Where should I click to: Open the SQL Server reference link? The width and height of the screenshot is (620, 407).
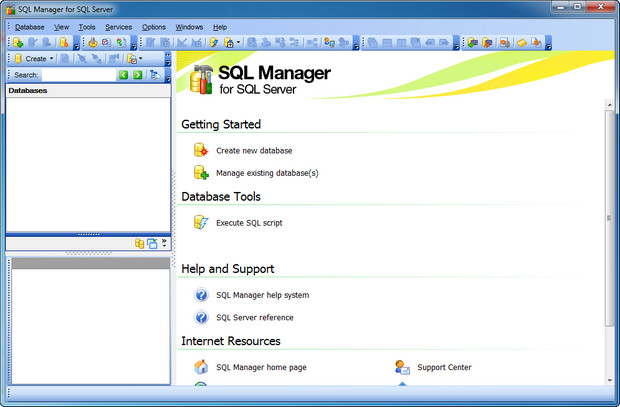coord(255,317)
